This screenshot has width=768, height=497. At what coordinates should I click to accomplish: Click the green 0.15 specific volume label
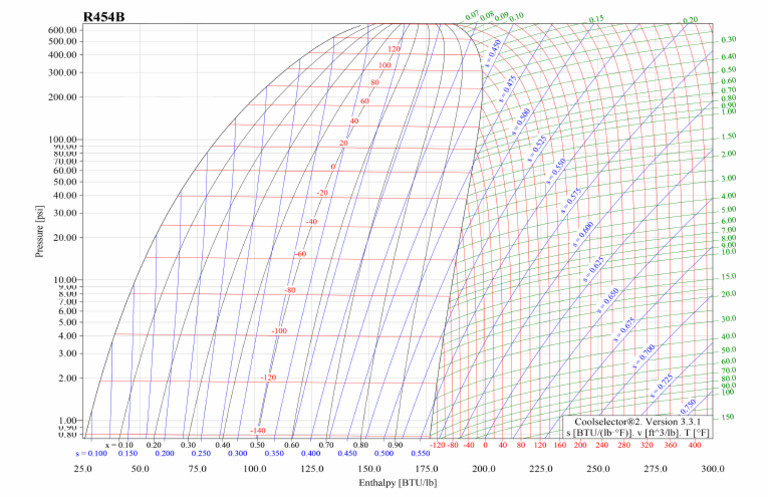(x=597, y=19)
